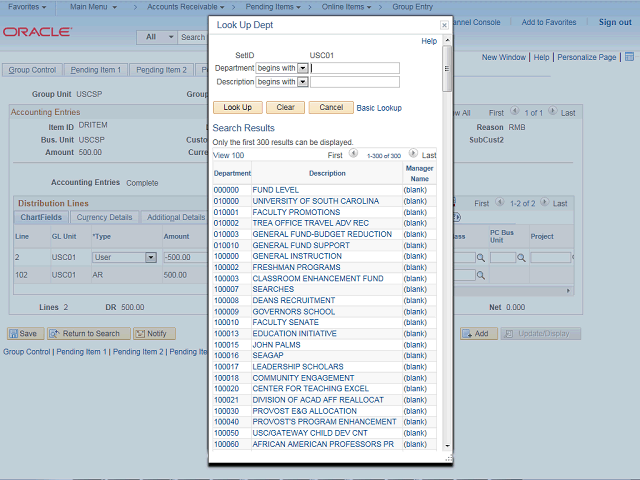Choose GENERAL FUND SUPPORT row
The width and height of the screenshot is (640, 480).
coord(301,245)
